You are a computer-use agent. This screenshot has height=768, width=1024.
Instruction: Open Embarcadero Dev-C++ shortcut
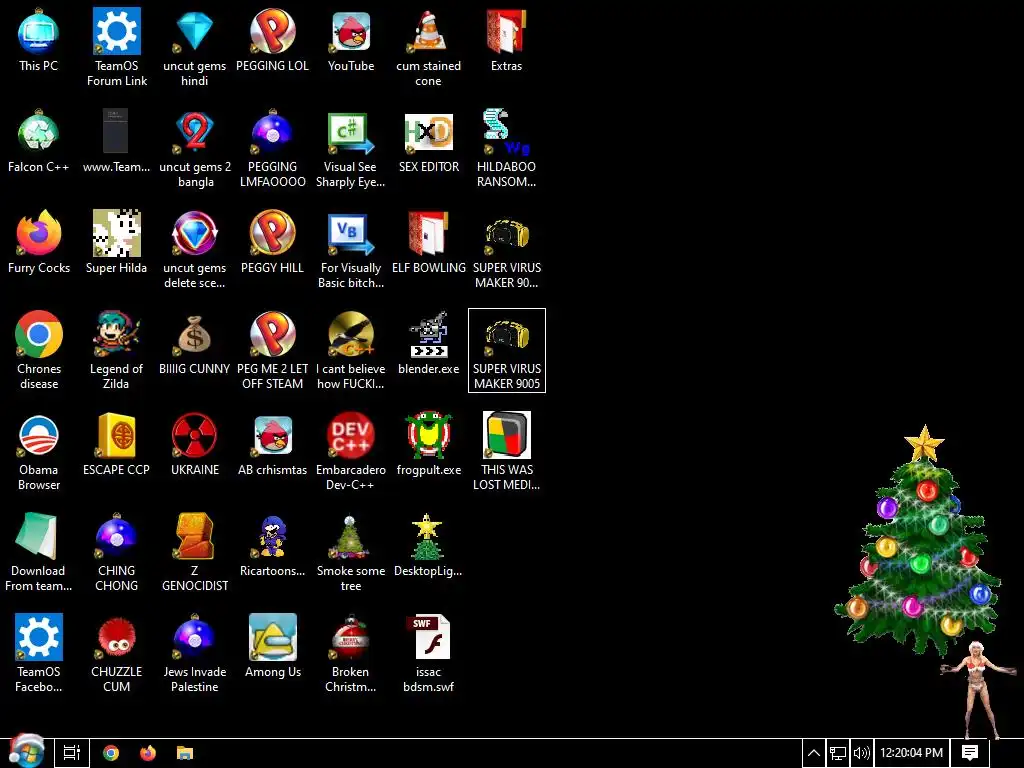351,451
